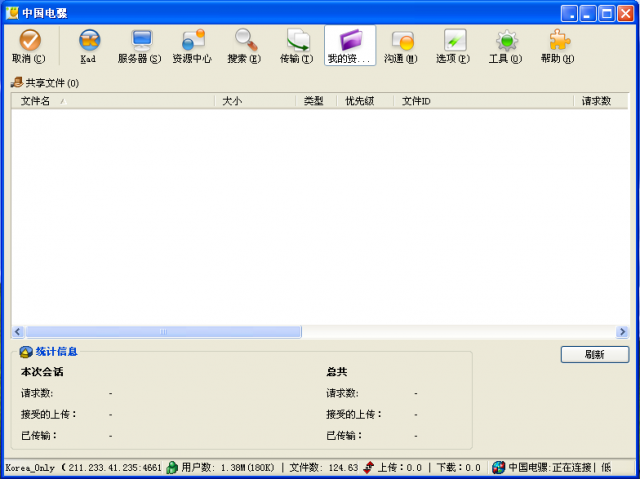Open the 传输 (Transfers) page
This screenshot has height=479, width=640.
(296, 45)
